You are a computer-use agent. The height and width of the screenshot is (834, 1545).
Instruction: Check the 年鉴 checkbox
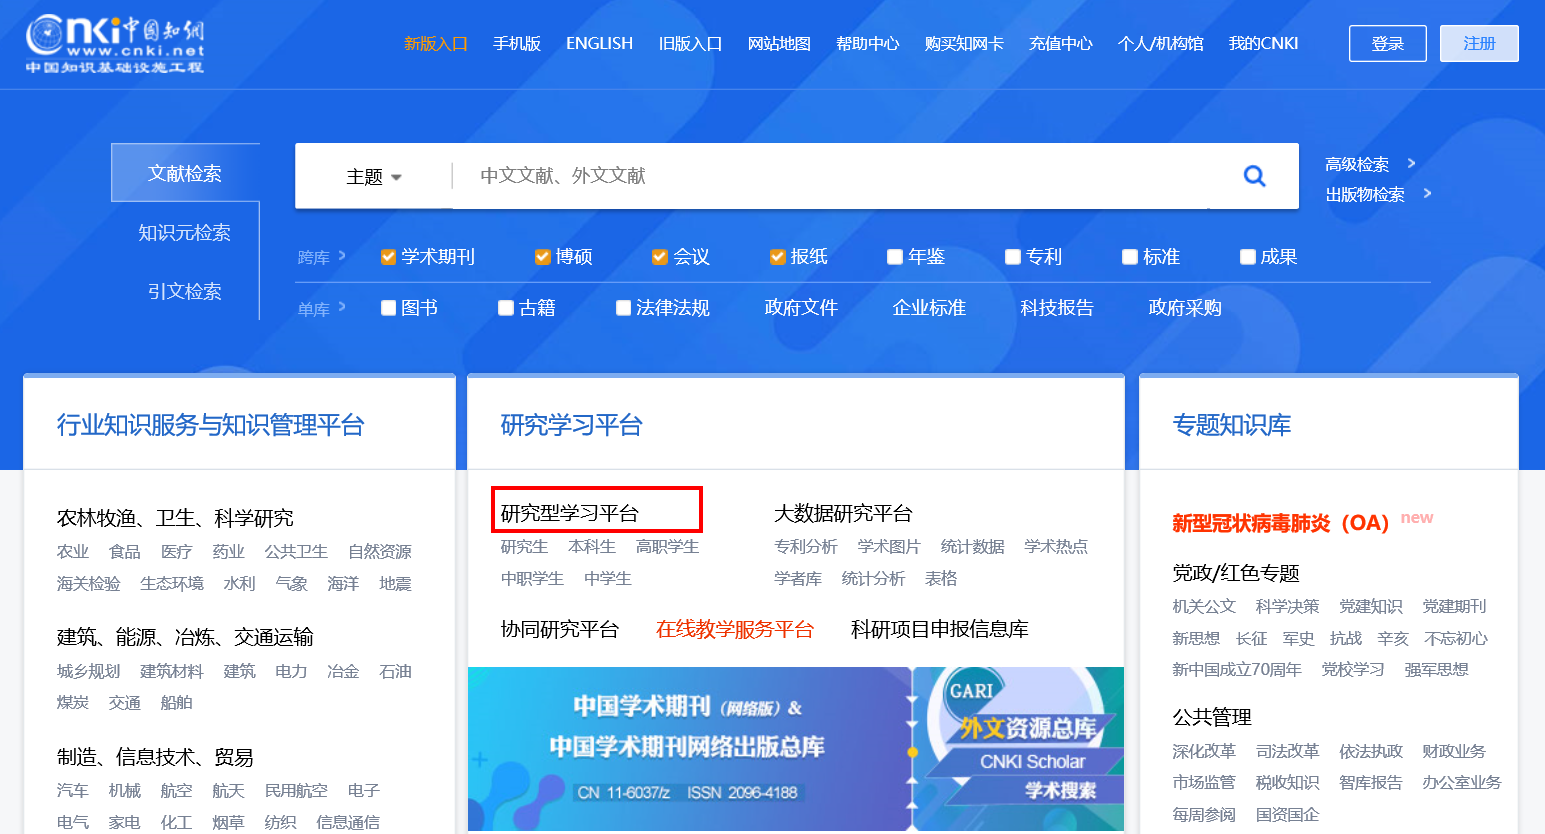pyautogui.click(x=895, y=257)
